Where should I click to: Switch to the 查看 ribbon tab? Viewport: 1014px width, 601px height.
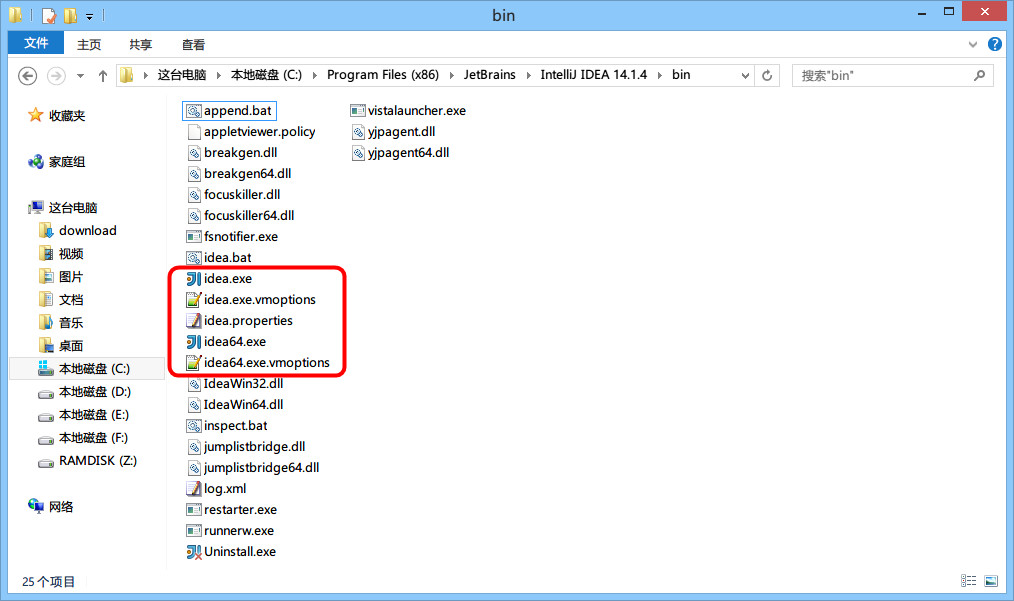193,44
